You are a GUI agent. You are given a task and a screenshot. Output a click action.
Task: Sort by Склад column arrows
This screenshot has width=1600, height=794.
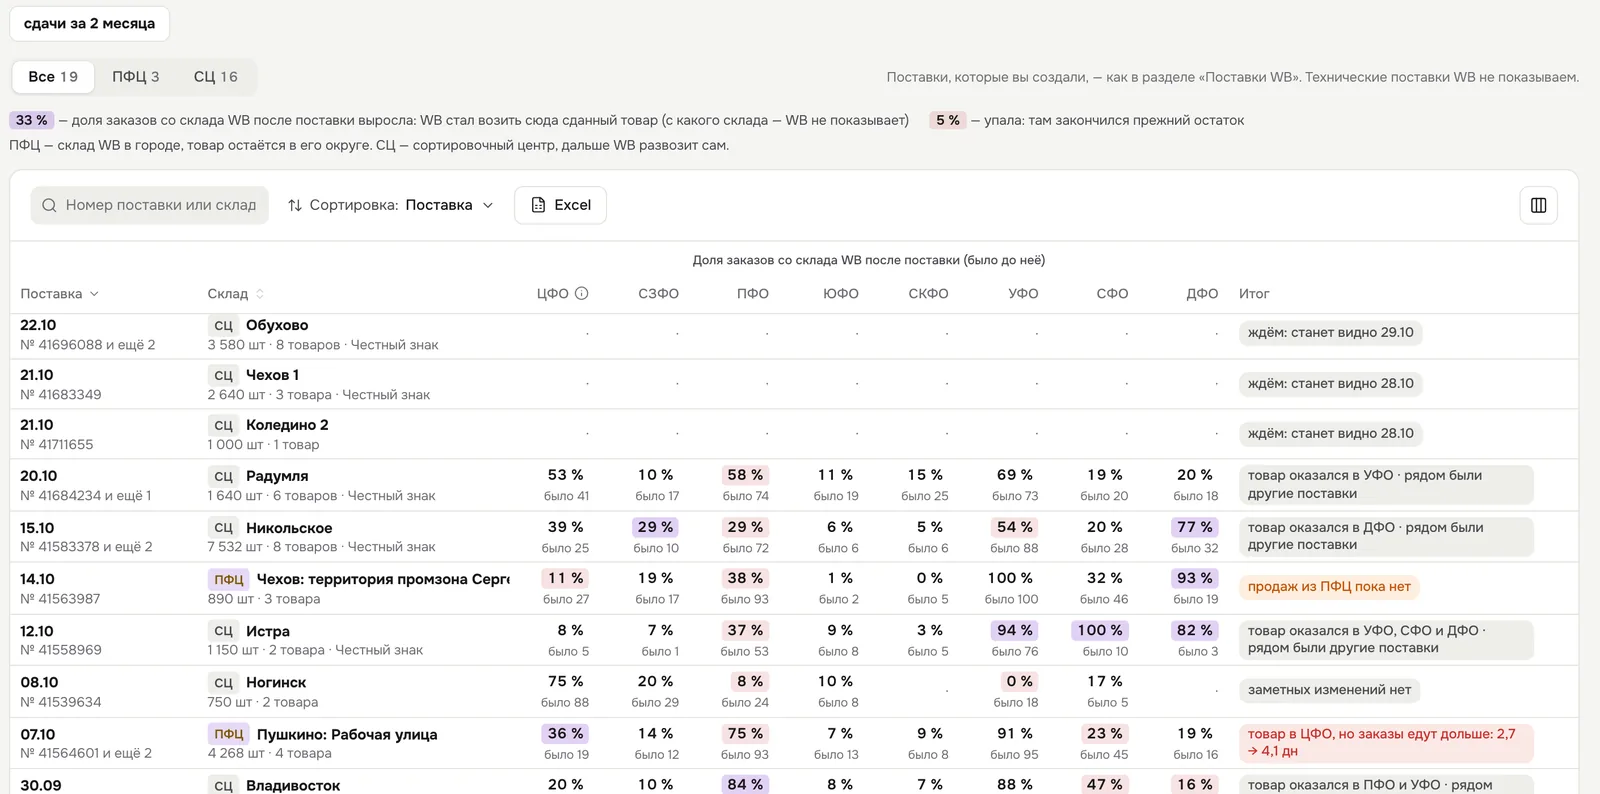pos(260,294)
